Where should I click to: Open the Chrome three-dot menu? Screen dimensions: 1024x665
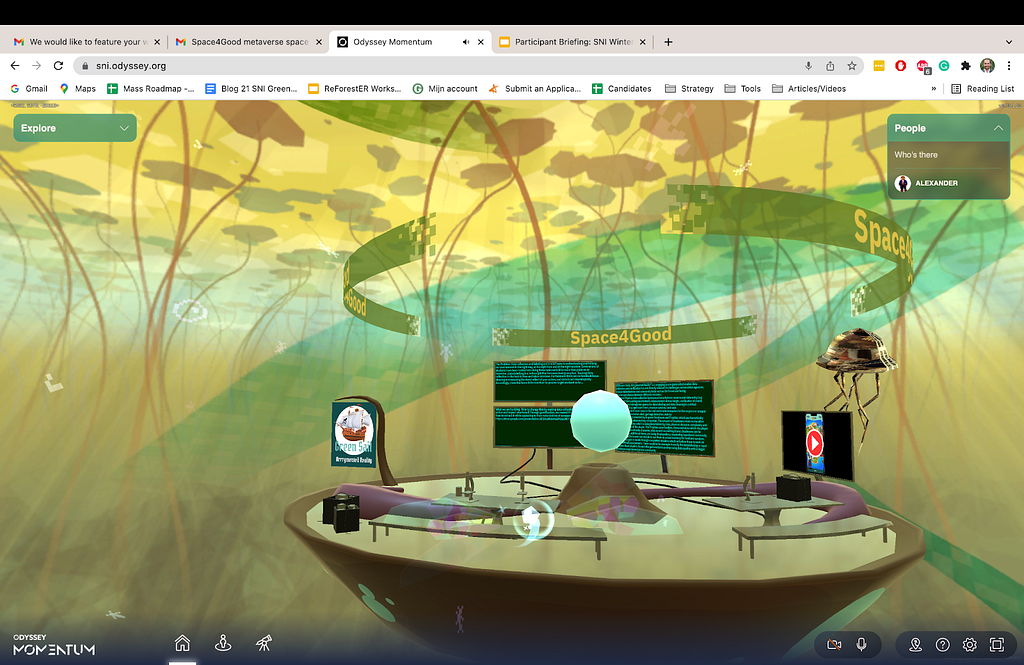[1009, 65]
